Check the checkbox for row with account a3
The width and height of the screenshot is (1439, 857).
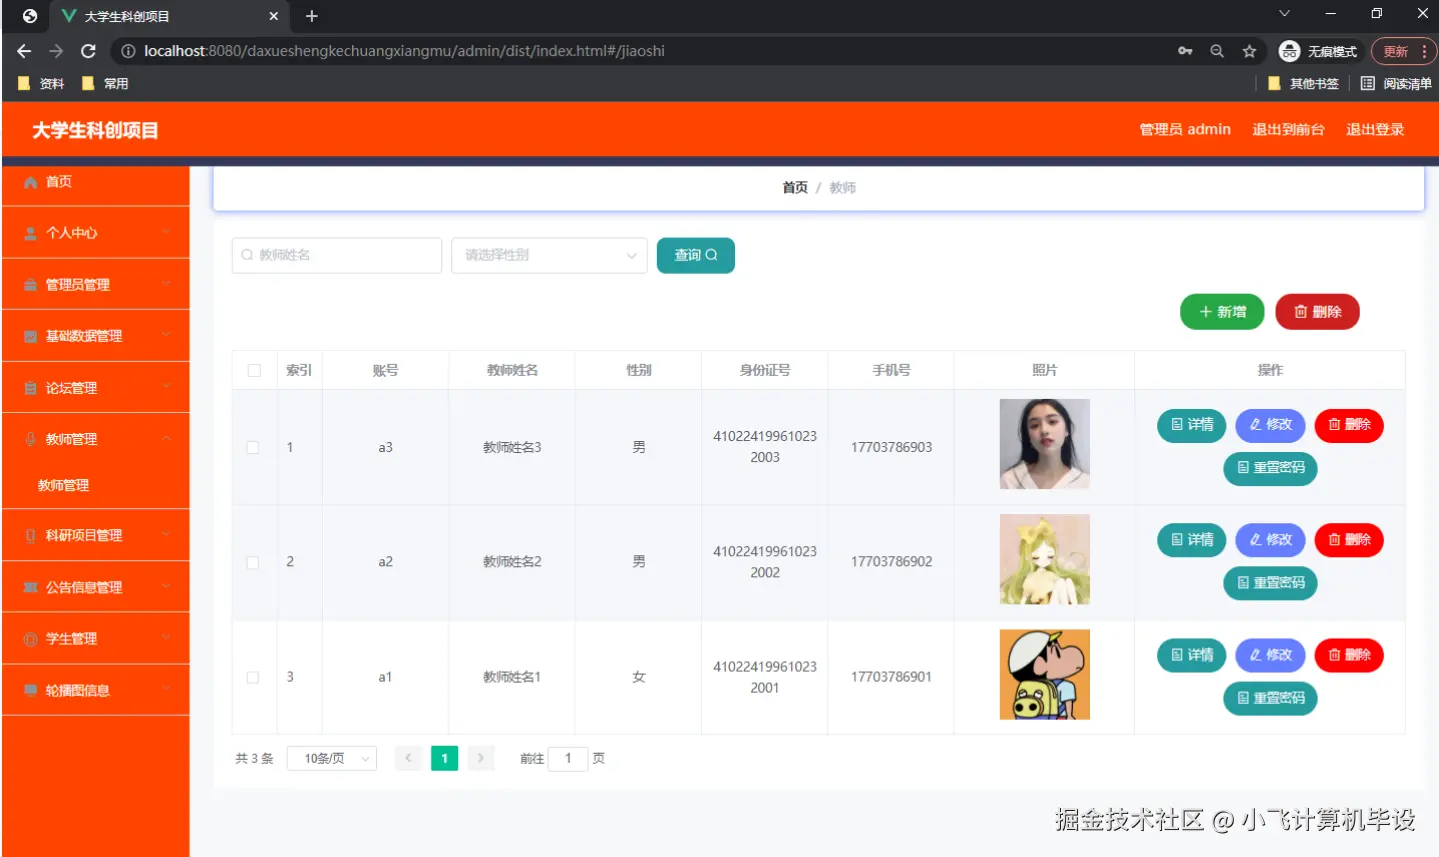[x=254, y=447]
